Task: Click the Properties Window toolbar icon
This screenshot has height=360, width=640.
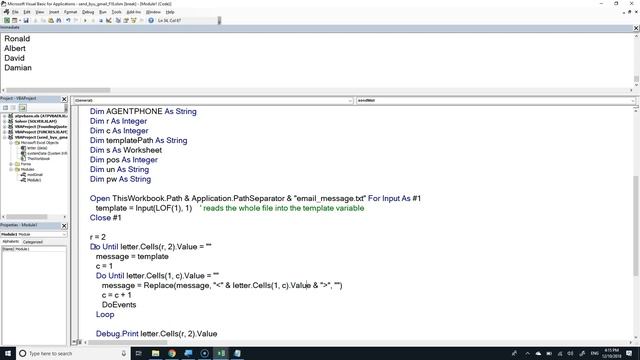Action: click(126, 20)
